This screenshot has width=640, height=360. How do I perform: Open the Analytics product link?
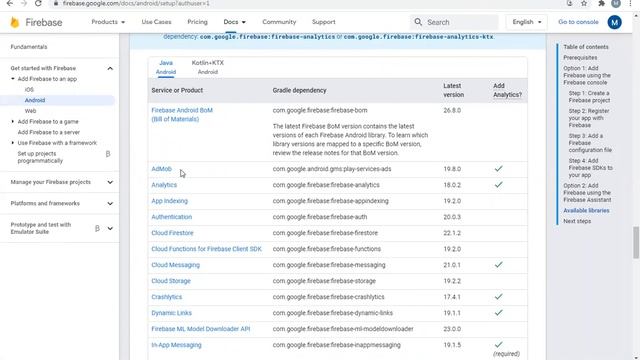[x=164, y=185]
